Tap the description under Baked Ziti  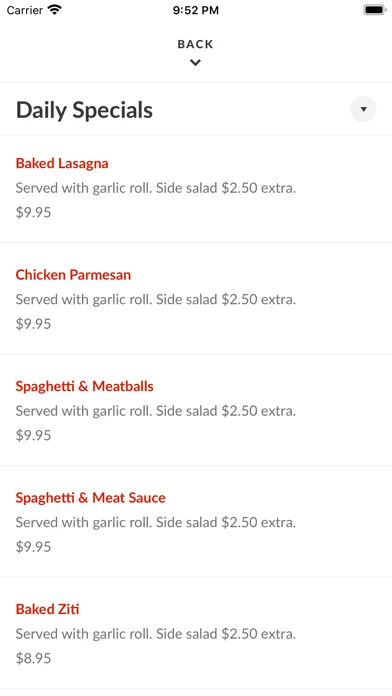156,634
